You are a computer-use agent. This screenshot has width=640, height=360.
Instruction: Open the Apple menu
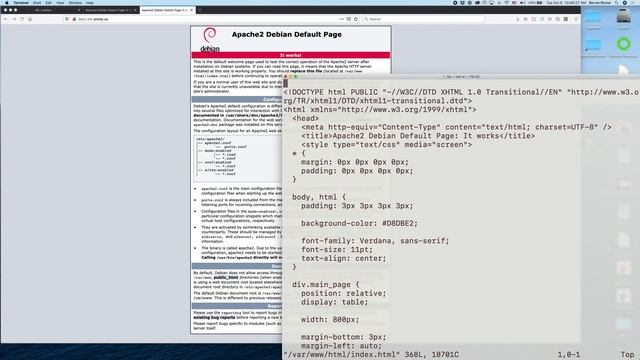click(x=7, y=2)
